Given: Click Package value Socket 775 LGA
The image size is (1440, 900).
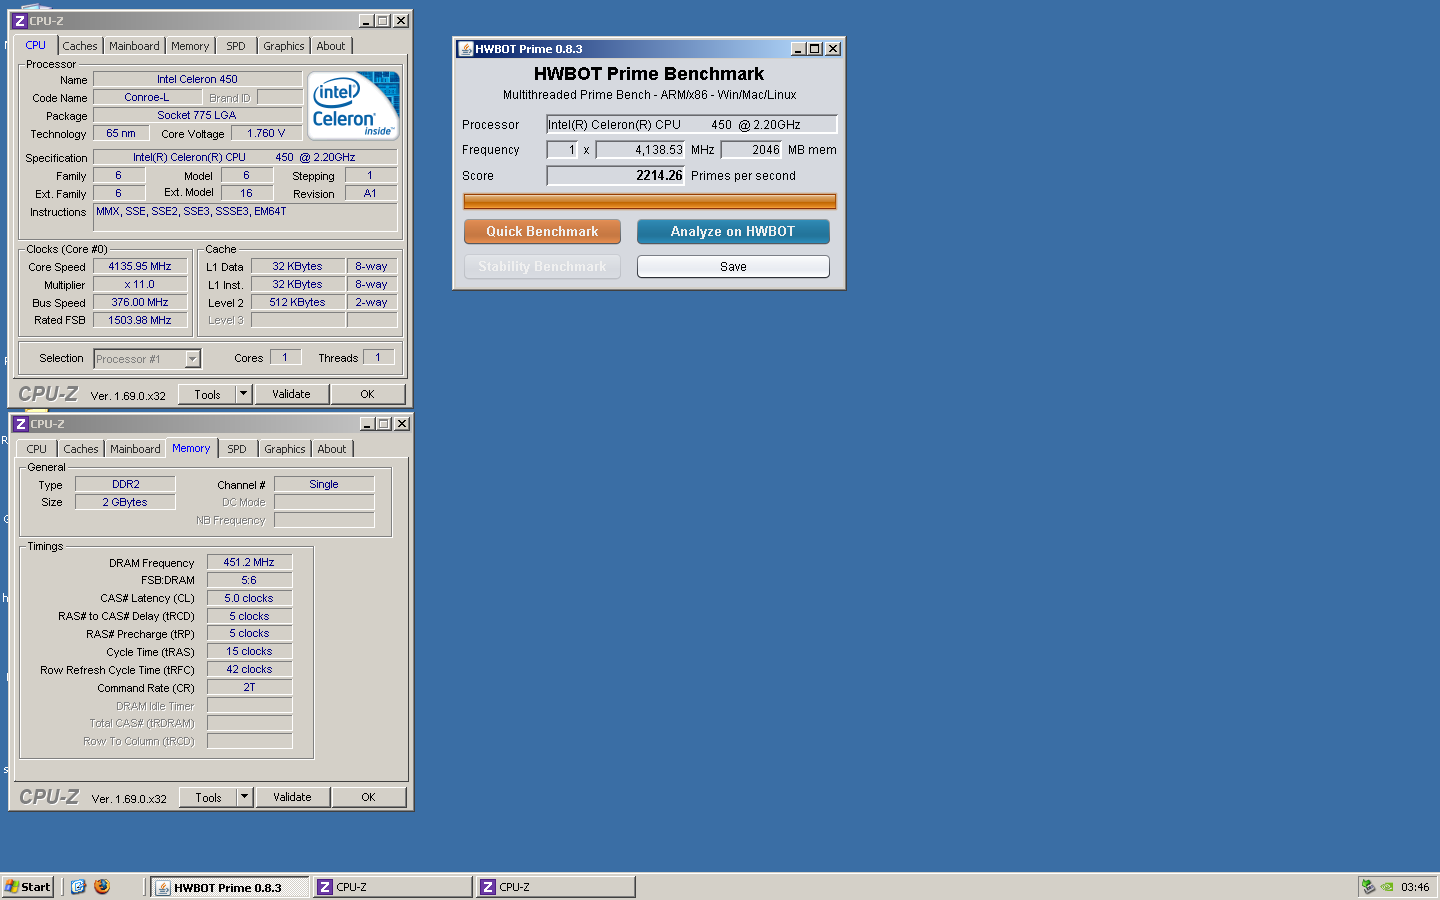Looking at the screenshot, I should [197, 115].
